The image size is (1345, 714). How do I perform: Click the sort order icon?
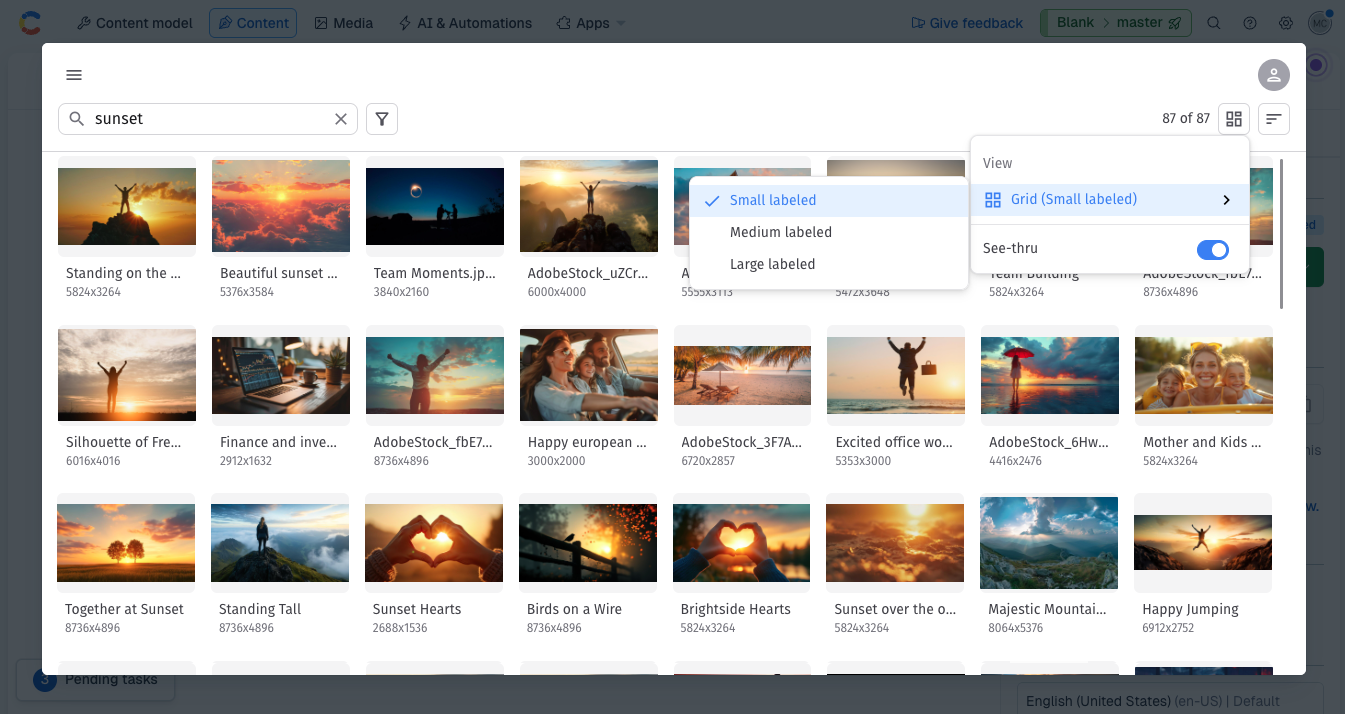click(1274, 119)
